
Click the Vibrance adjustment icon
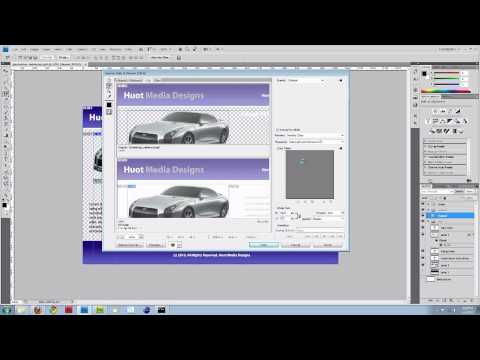(x=428, y=121)
